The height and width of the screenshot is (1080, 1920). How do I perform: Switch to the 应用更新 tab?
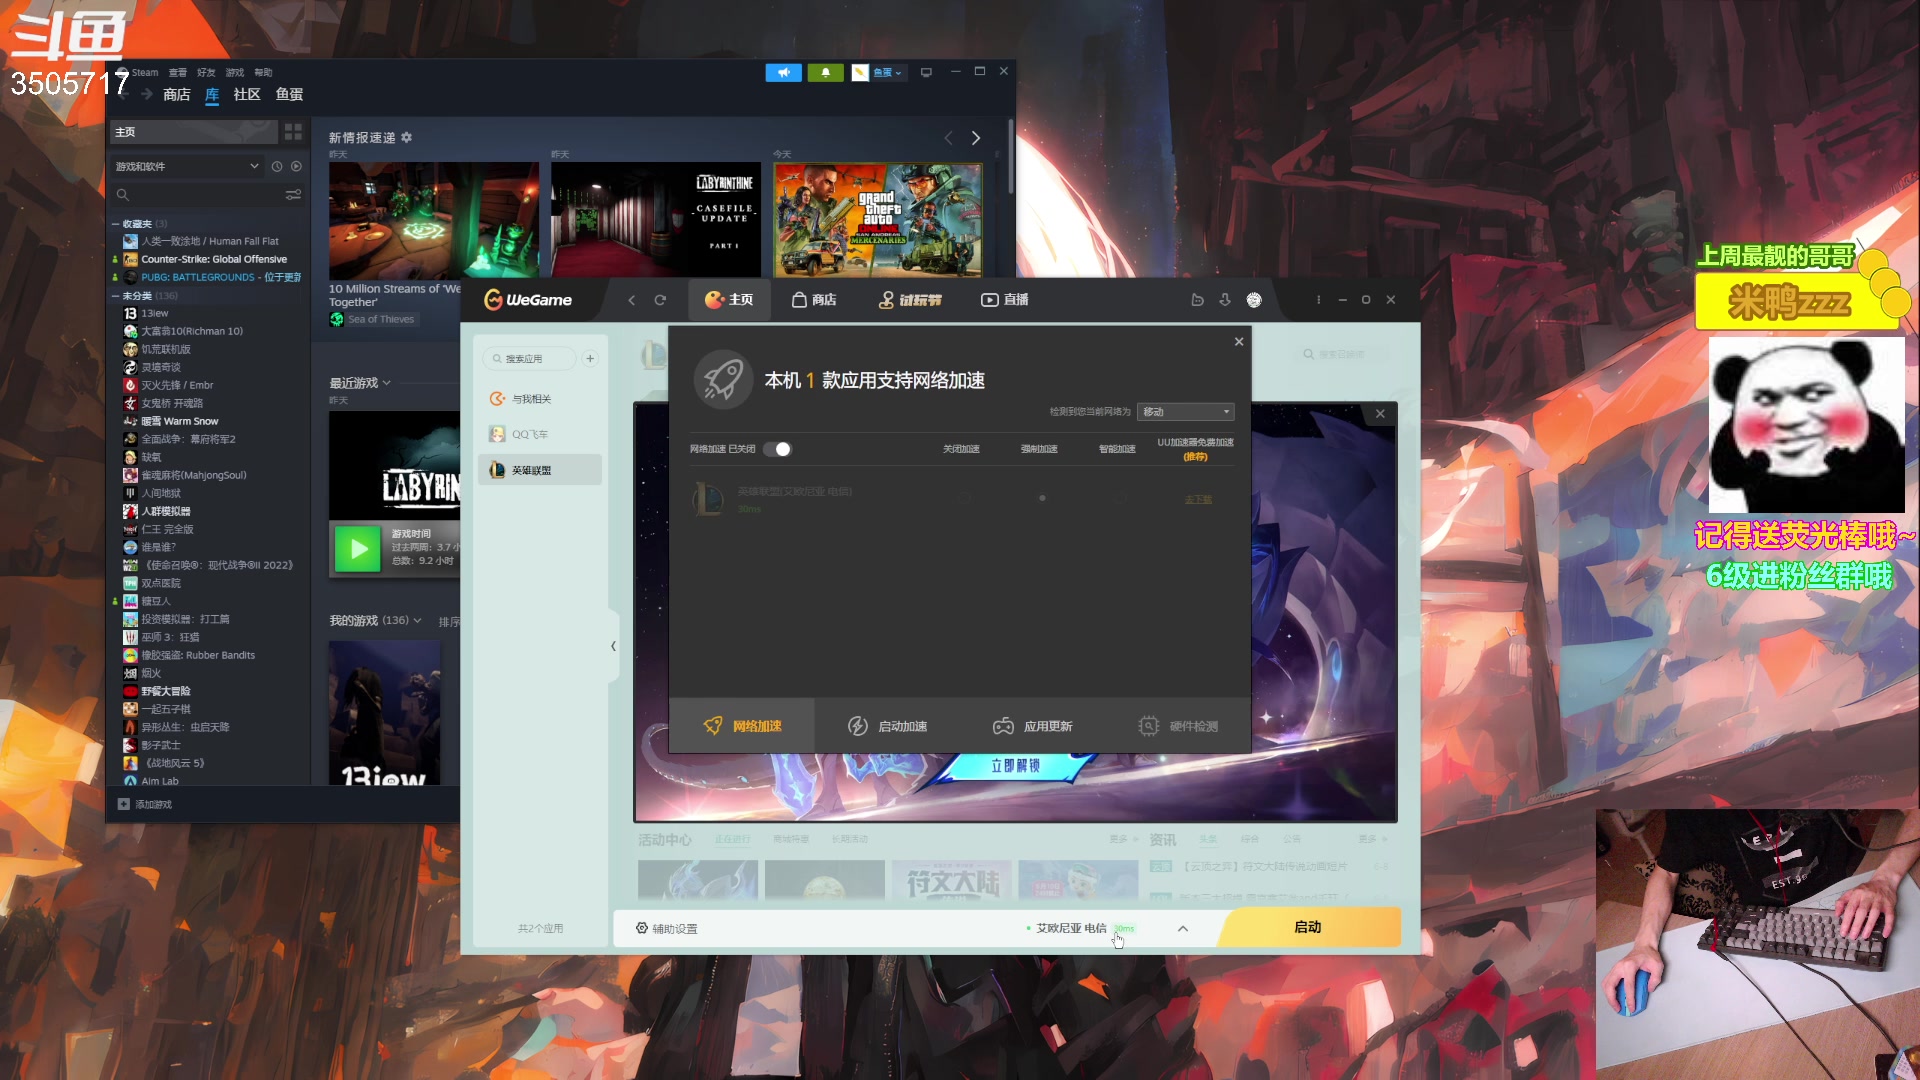point(1032,726)
